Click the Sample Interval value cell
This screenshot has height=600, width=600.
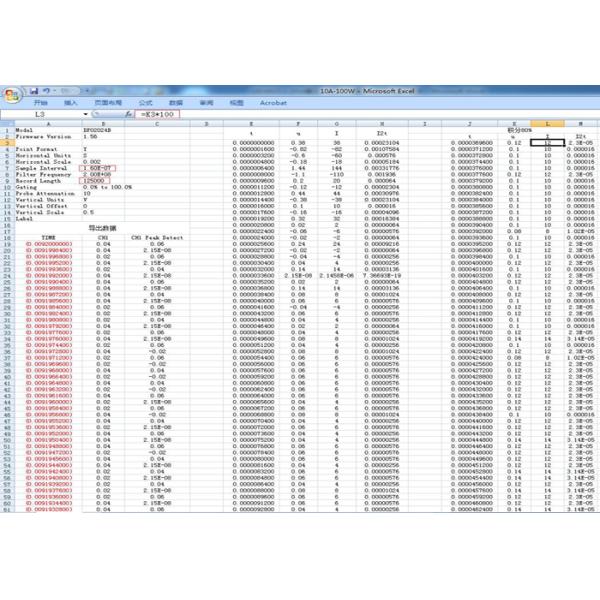pos(98,167)
